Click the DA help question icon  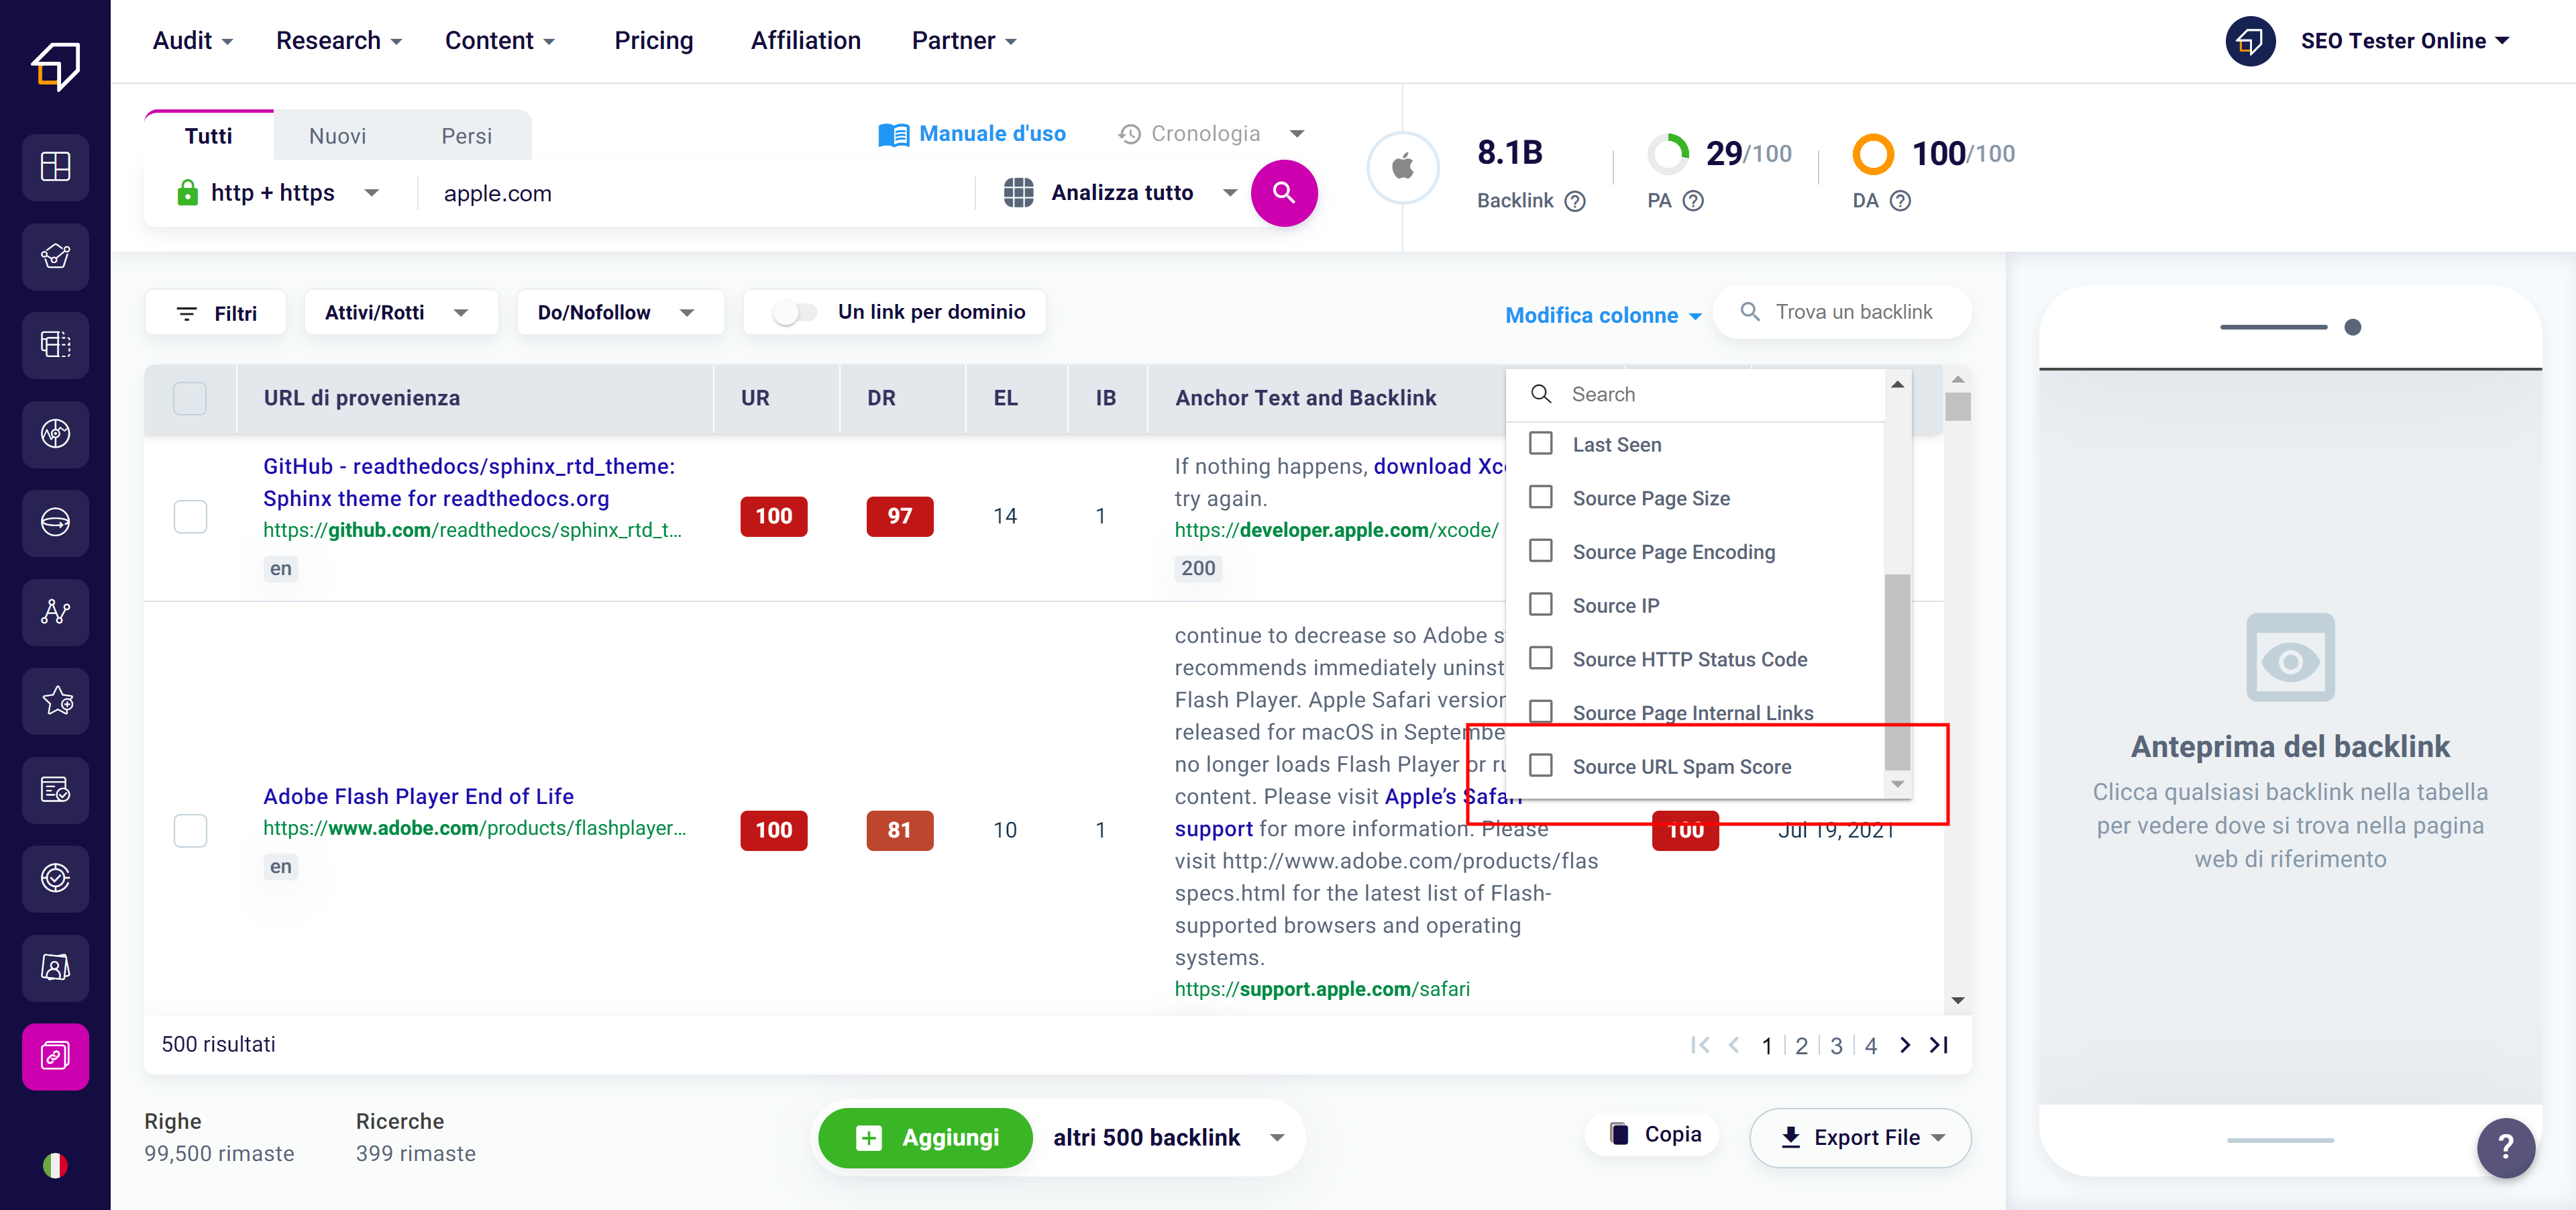click(1900, 201)
